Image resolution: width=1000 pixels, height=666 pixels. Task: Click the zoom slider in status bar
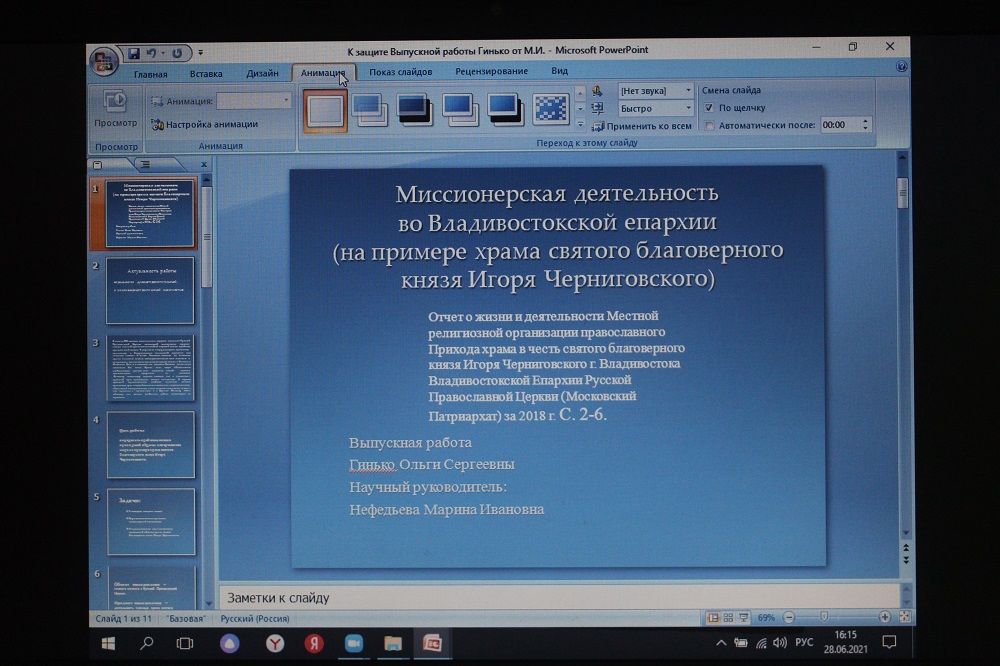pyautogui.click(x=823, y=618)
